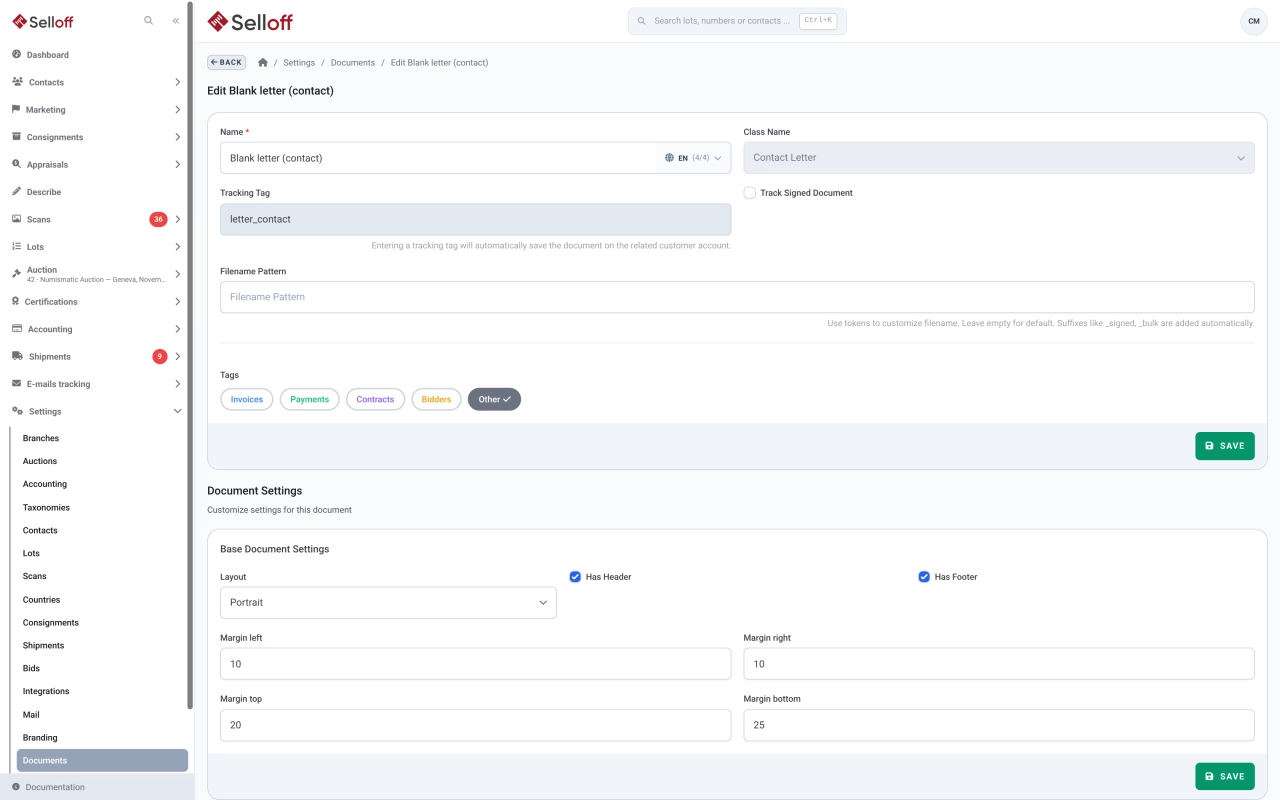Click the E-mails tracking envelope icon
The width and height of the screenshot is (1280, 800).
point(16,384)
